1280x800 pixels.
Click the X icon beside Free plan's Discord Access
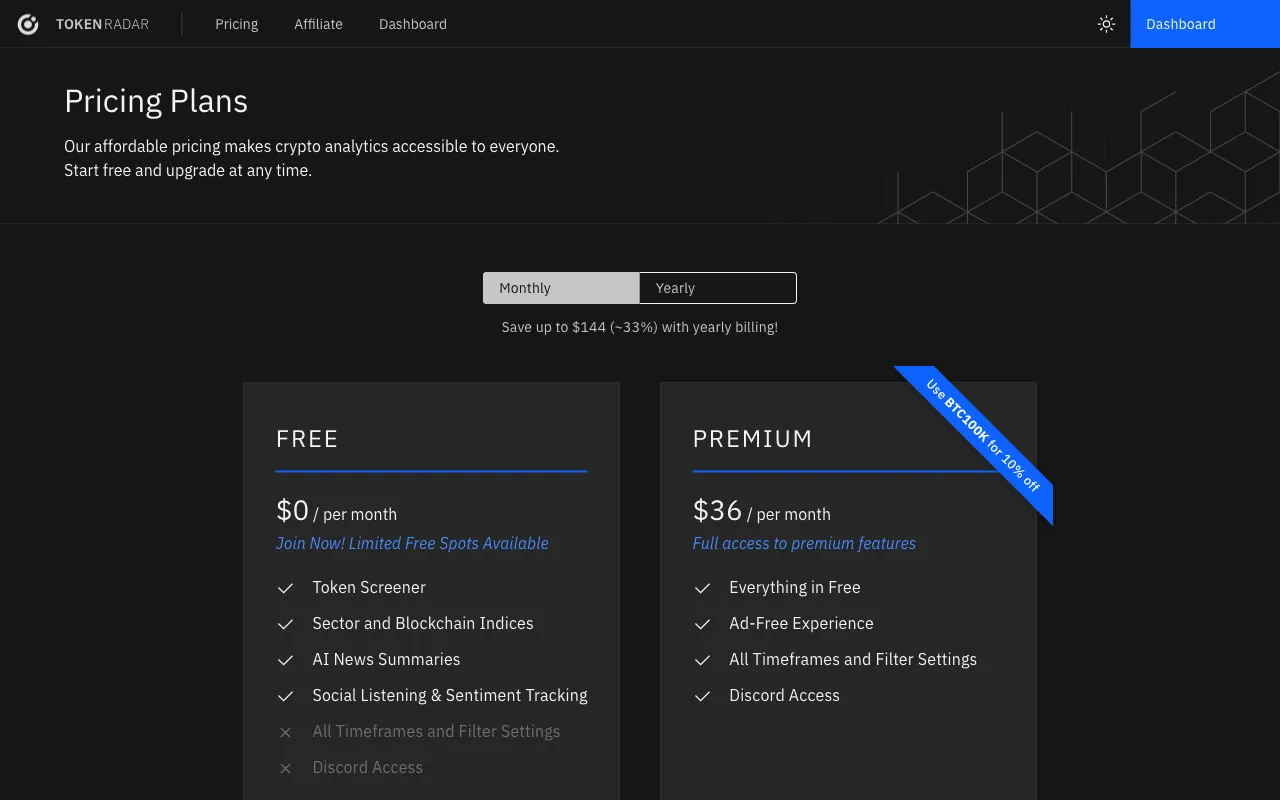click(x=285, y=768)
